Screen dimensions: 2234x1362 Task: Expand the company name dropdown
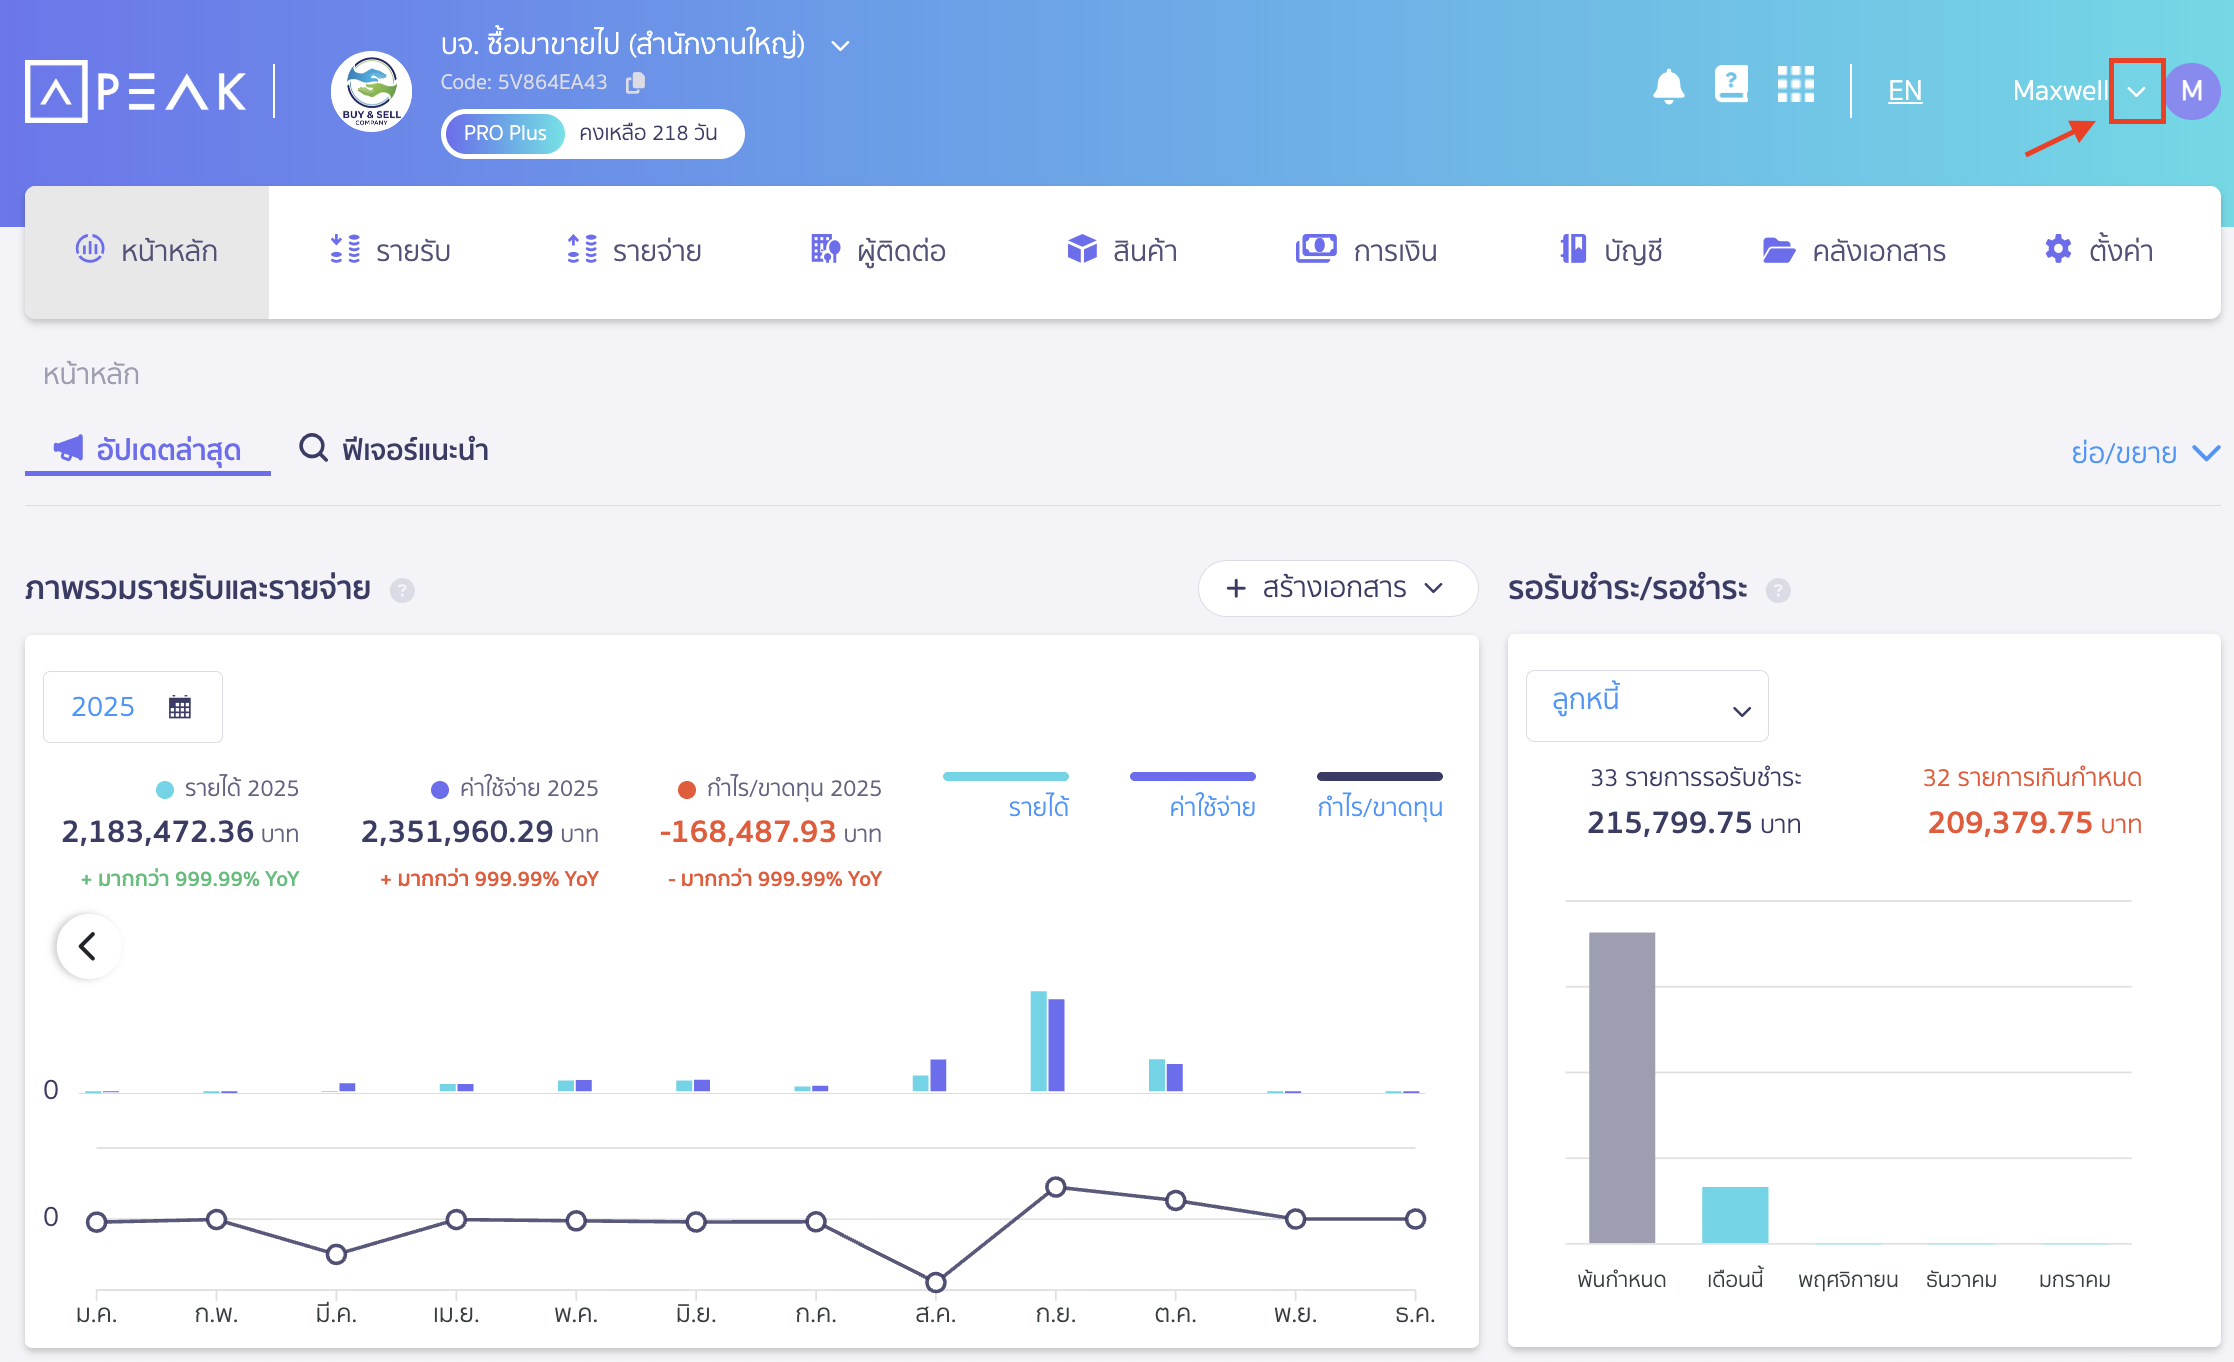pos(841,46)
